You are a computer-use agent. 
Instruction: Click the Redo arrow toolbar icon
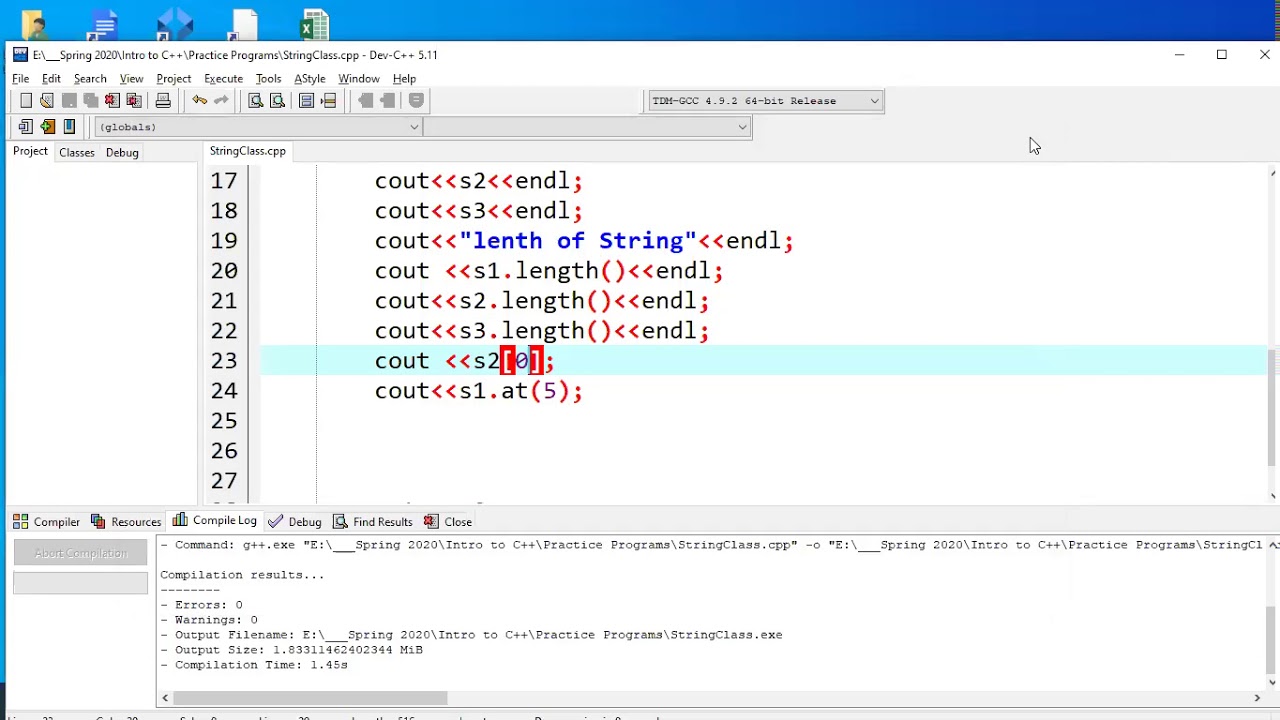(221, 100)
